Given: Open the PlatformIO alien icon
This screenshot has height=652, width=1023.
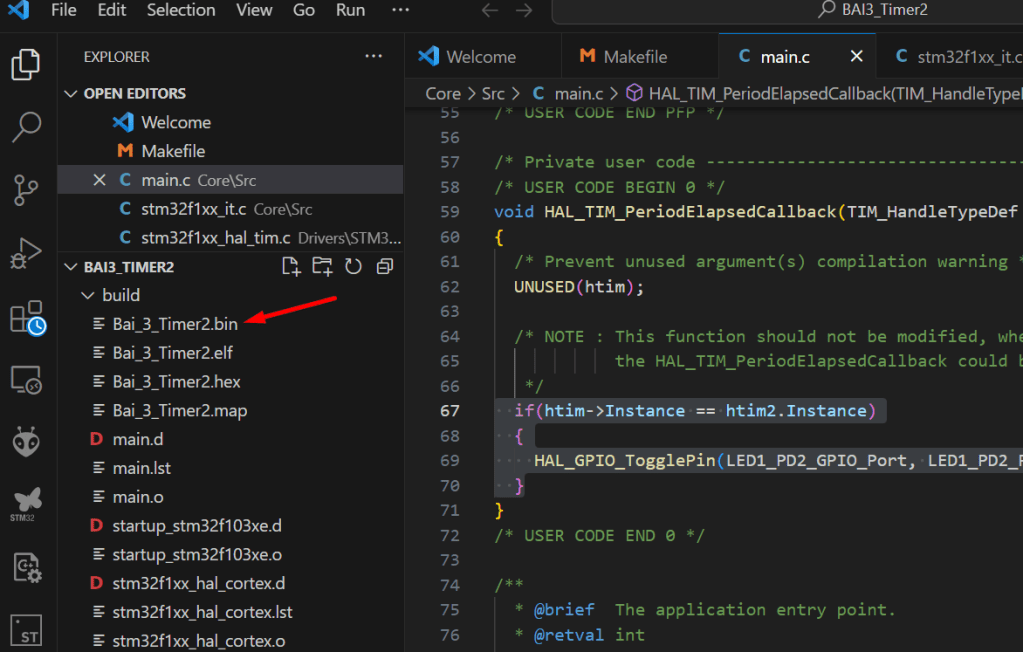Looking at the screenshot, I should pos(25,441).
